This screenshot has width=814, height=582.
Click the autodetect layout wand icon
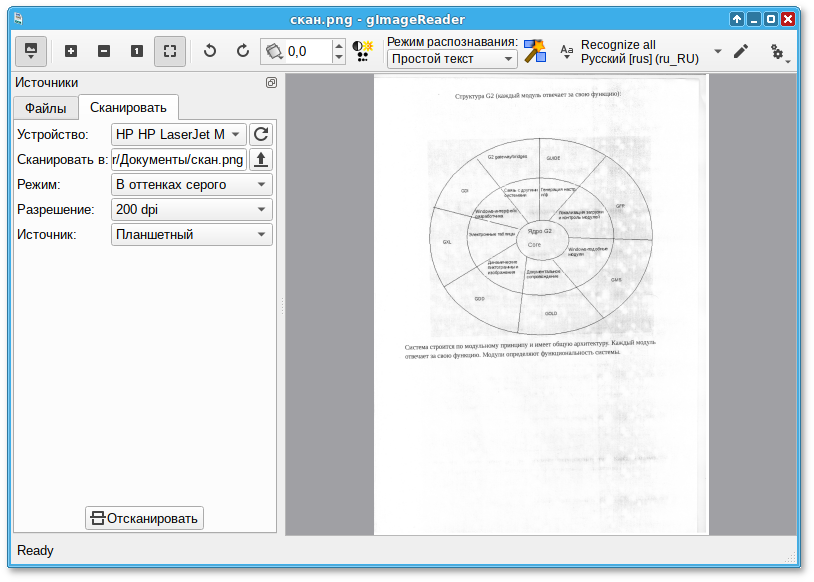pos(535,51)
